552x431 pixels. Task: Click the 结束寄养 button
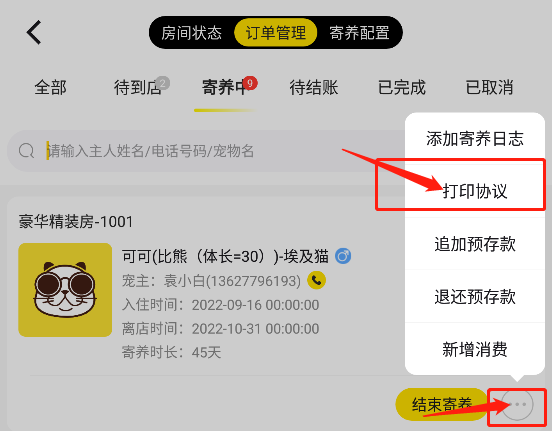pos(441,405)
